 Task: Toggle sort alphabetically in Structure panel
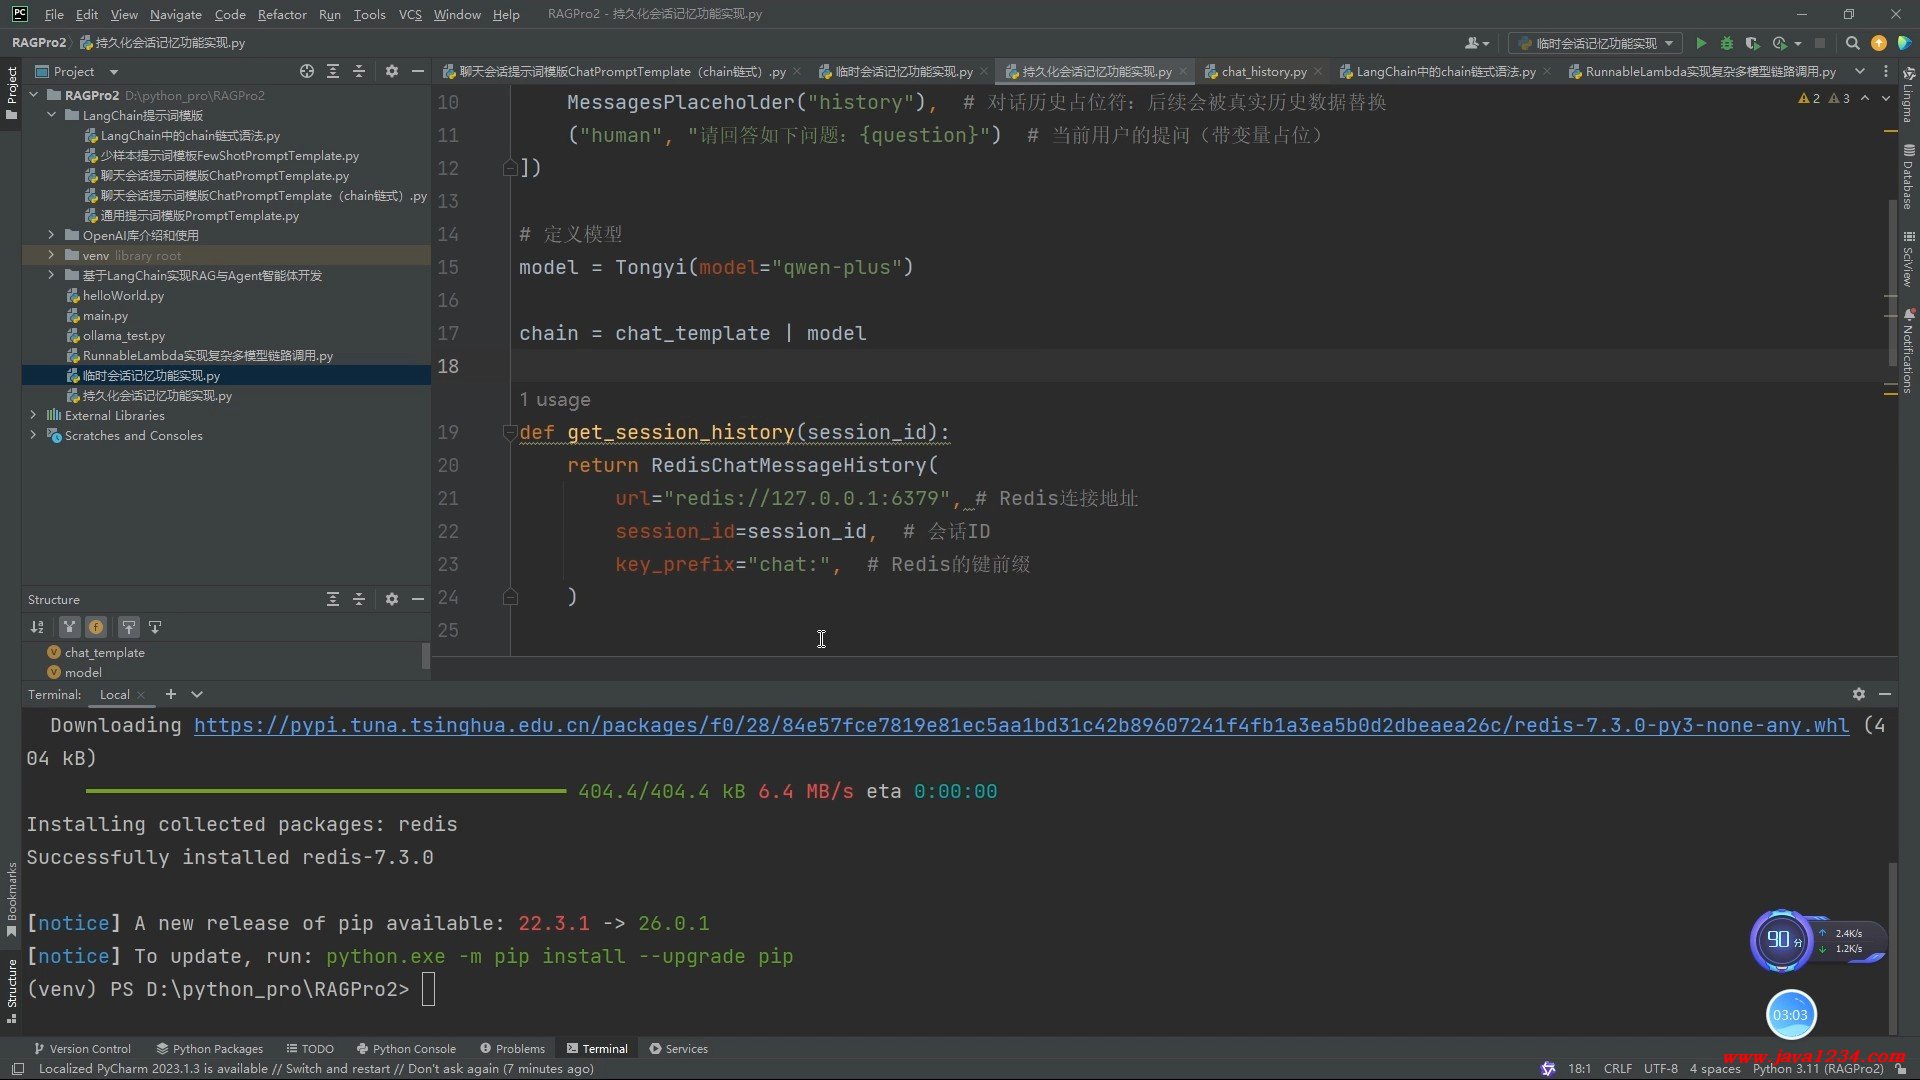tap(37, 627)
